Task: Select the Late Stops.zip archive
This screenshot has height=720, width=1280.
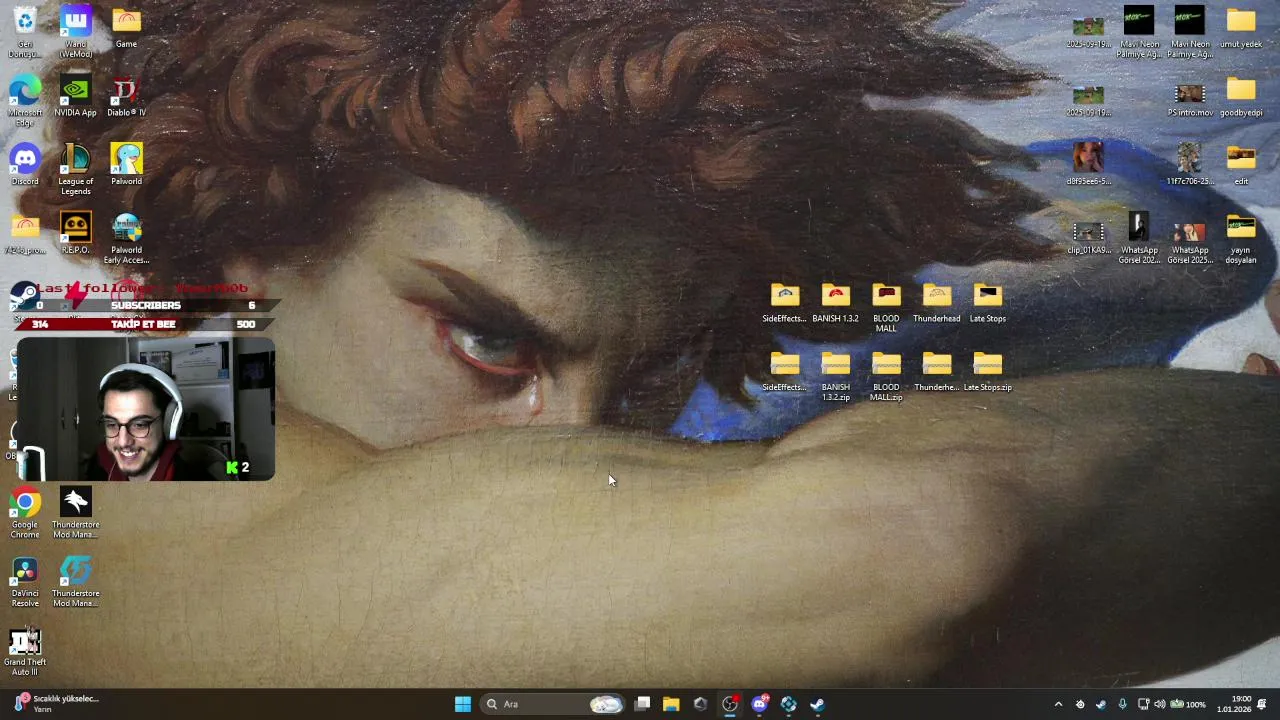Action: (x=987, y=372)
